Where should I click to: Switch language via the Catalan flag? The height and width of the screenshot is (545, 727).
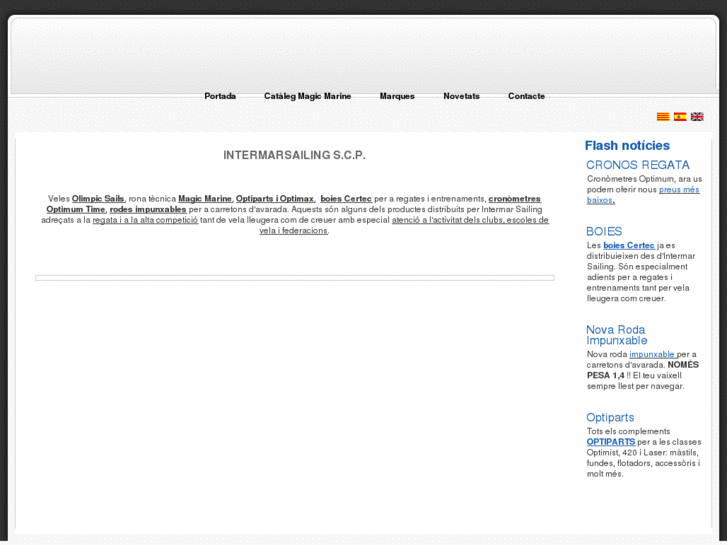coord(663,116)
